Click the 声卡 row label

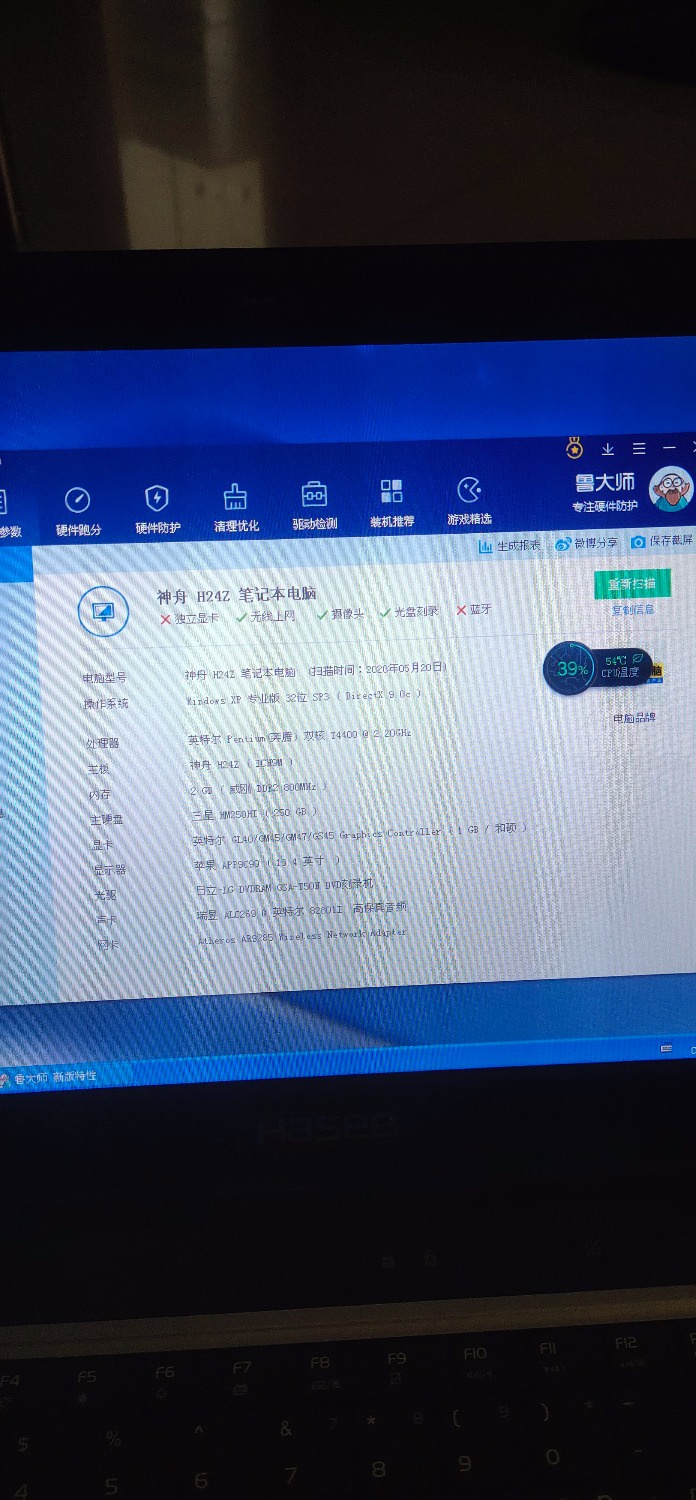pyautogui.click(x=106, y=920)
